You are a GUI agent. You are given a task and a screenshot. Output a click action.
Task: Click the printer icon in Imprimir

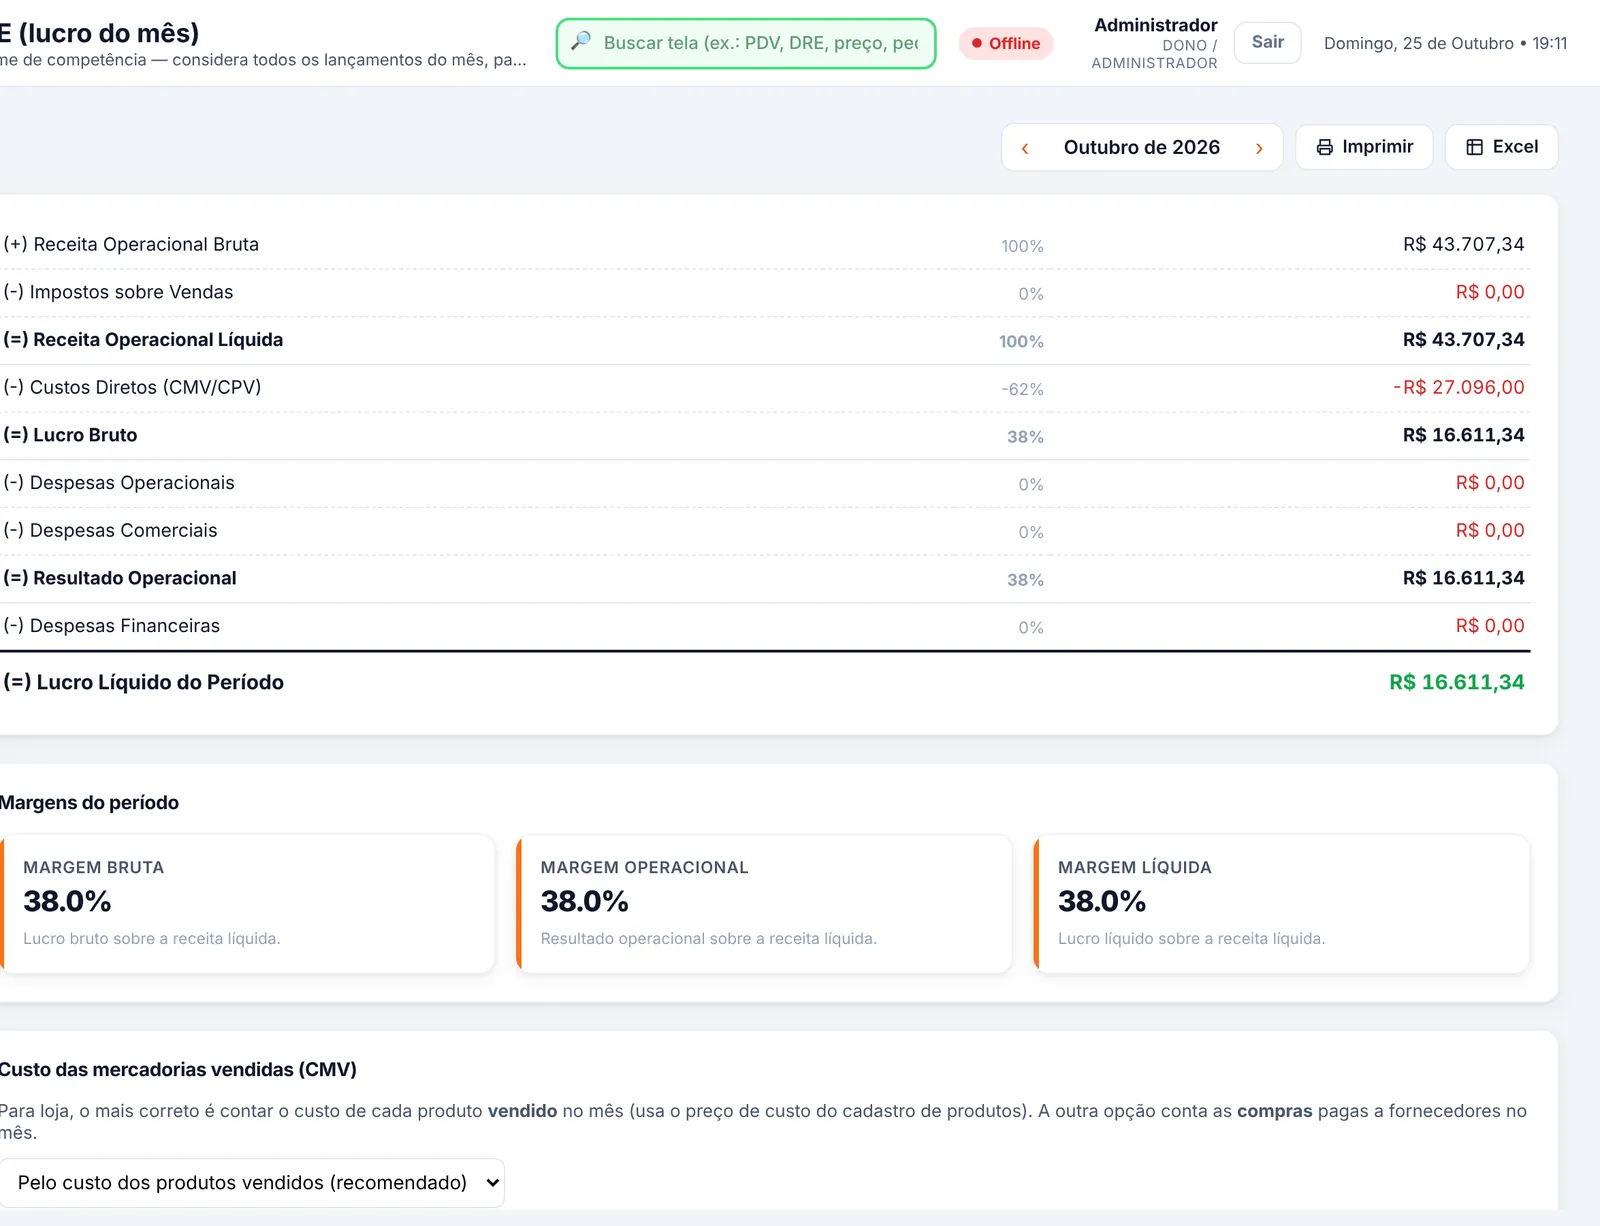[x=1324, y=147]
